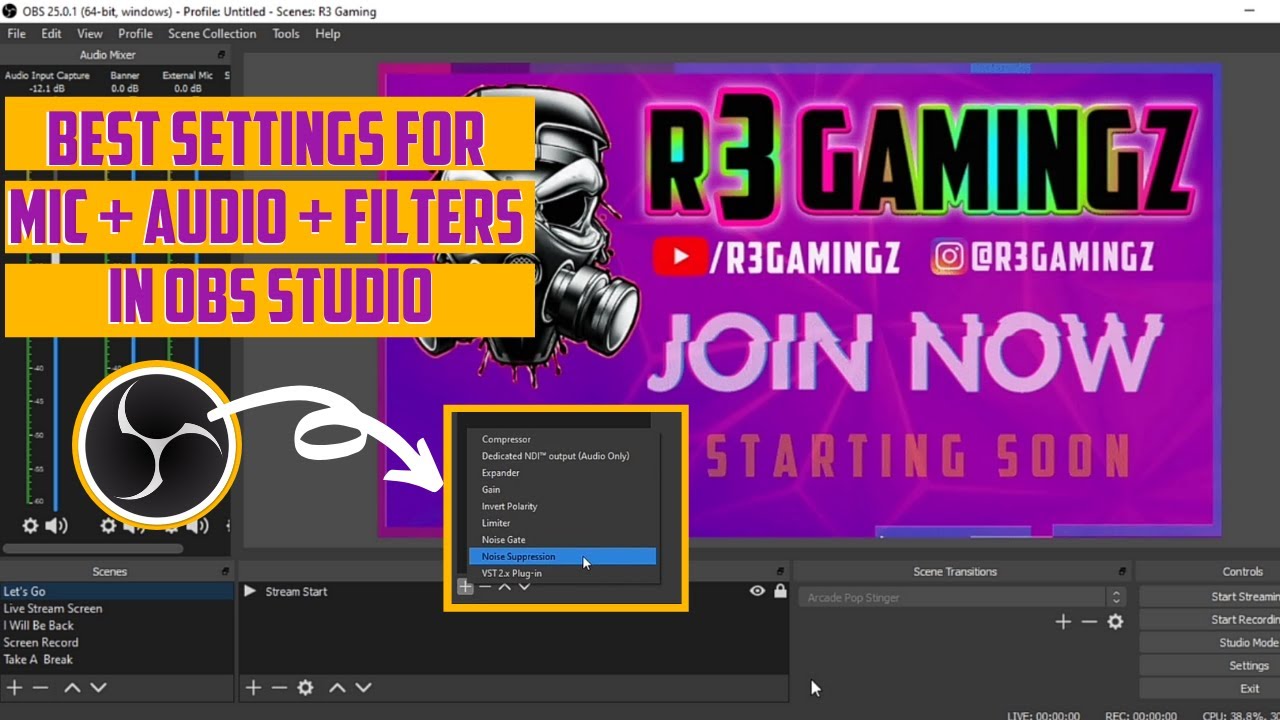Click the add filter plus button
The height and width of the screenshot is (720, 1280).
[x=465, y=587]
